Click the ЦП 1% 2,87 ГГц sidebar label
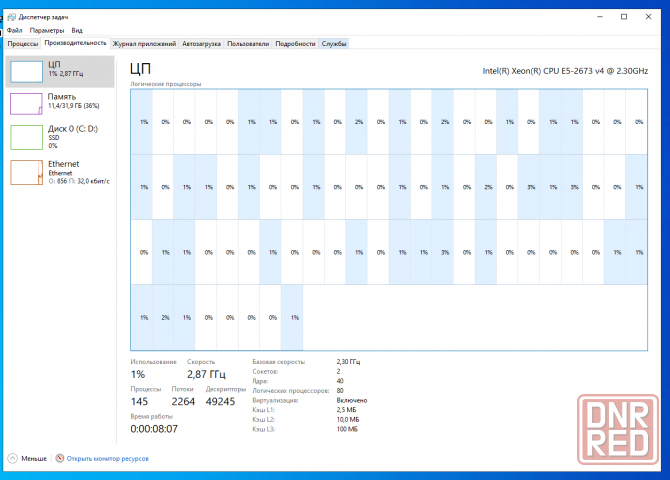This screenshot has width=670, height=480. (x=65, y=69)
